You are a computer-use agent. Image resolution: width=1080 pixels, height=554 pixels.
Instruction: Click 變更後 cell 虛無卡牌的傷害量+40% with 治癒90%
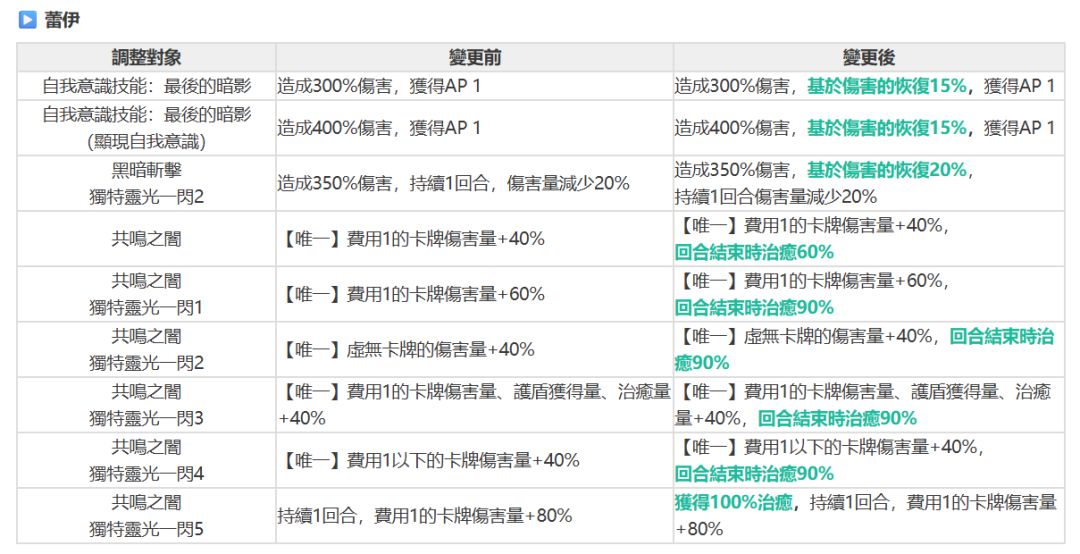point(869,349)
